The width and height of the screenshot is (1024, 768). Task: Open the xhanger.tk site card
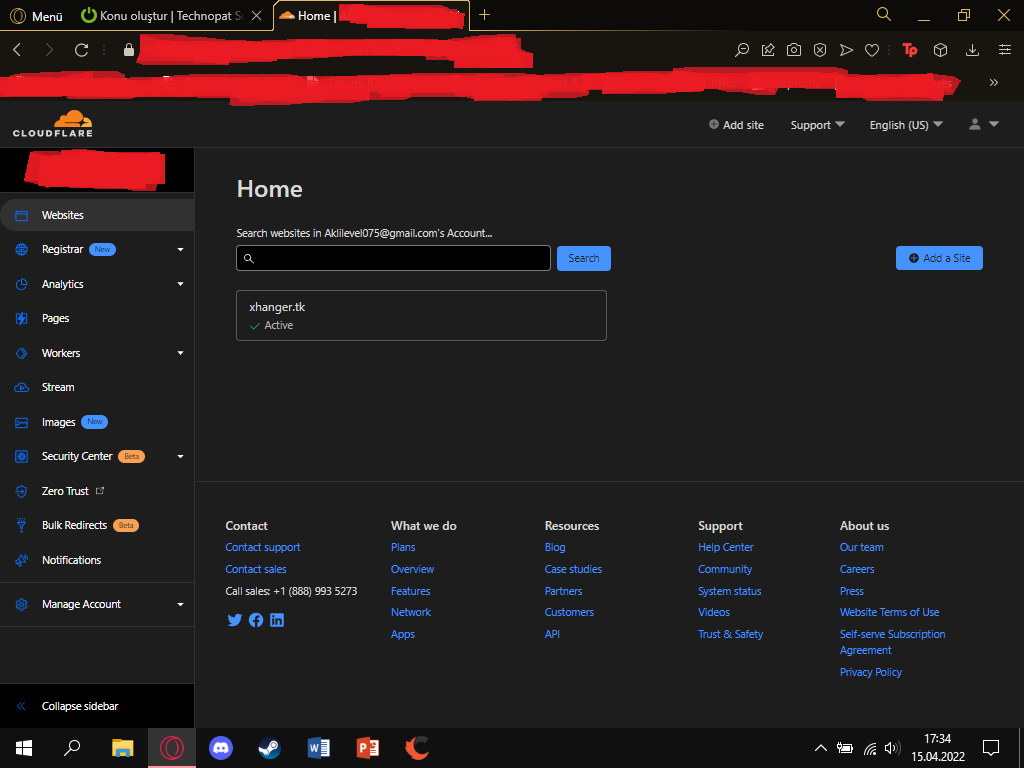coord(421,315)
